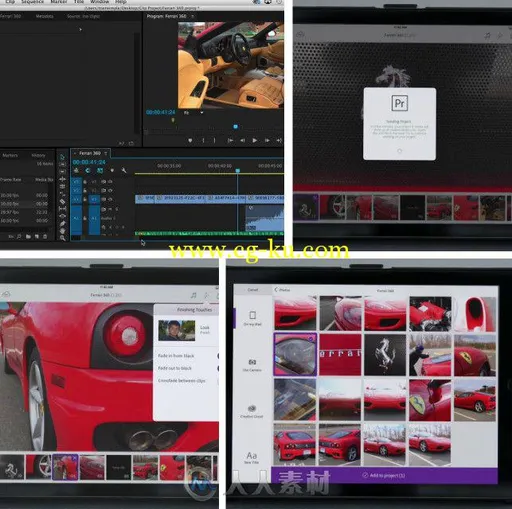
Task: Click the timeline timecode 00:00:41:24
Action: (89, 162)
